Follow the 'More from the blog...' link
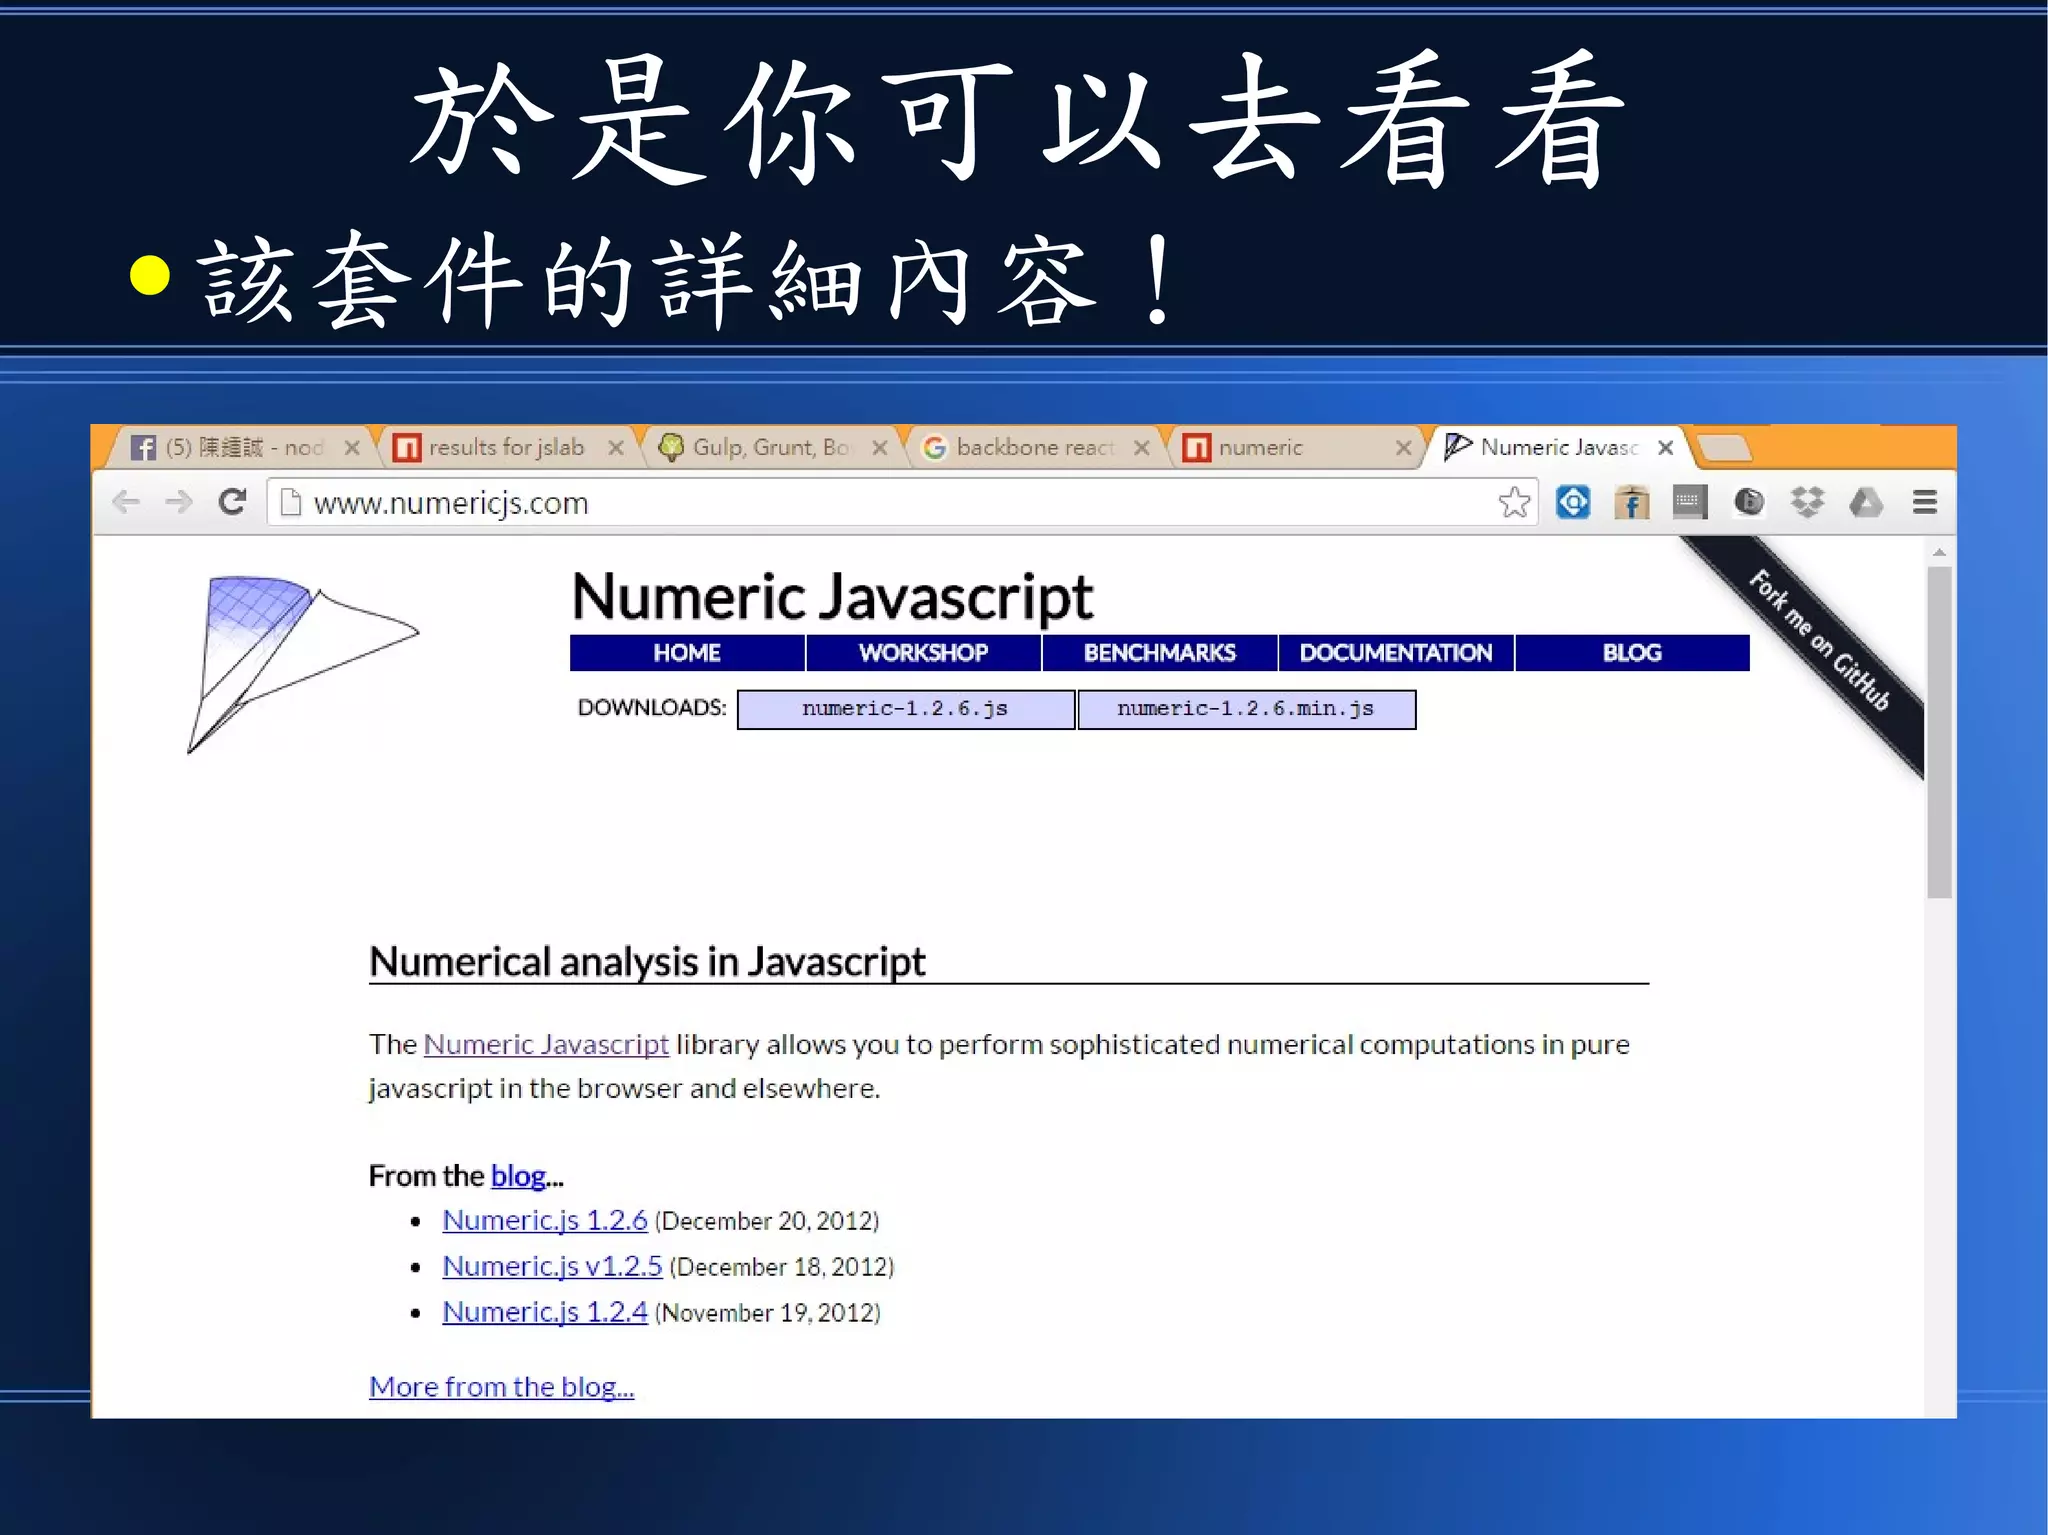Image resolution: width=2048 pixels, height=1535 pixels. [501, 1387]
